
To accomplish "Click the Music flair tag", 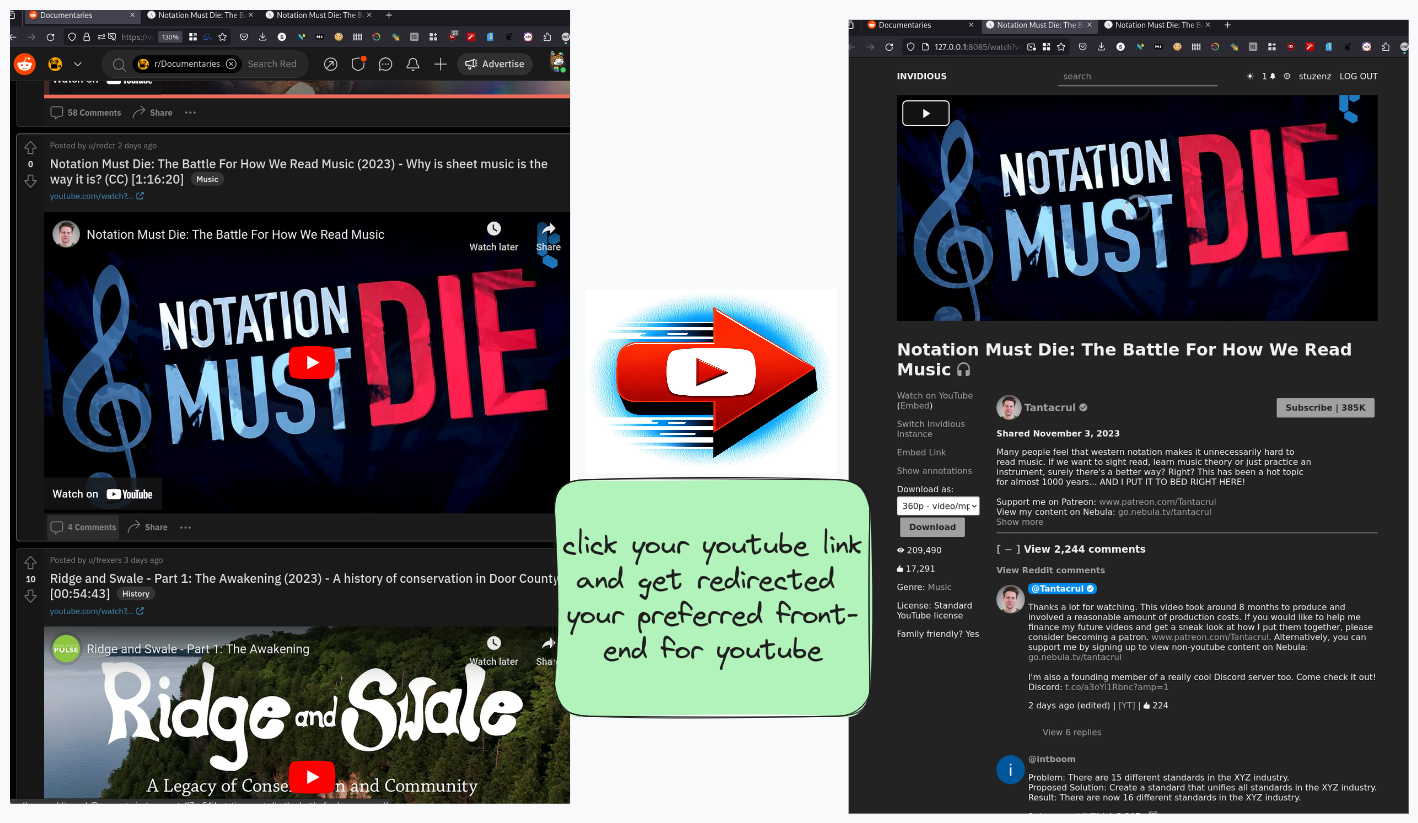I will 207,180.
